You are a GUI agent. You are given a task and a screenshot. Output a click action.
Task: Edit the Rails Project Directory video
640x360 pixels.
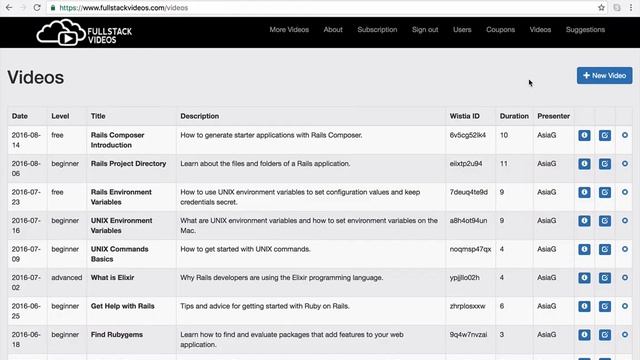(604, 164)
